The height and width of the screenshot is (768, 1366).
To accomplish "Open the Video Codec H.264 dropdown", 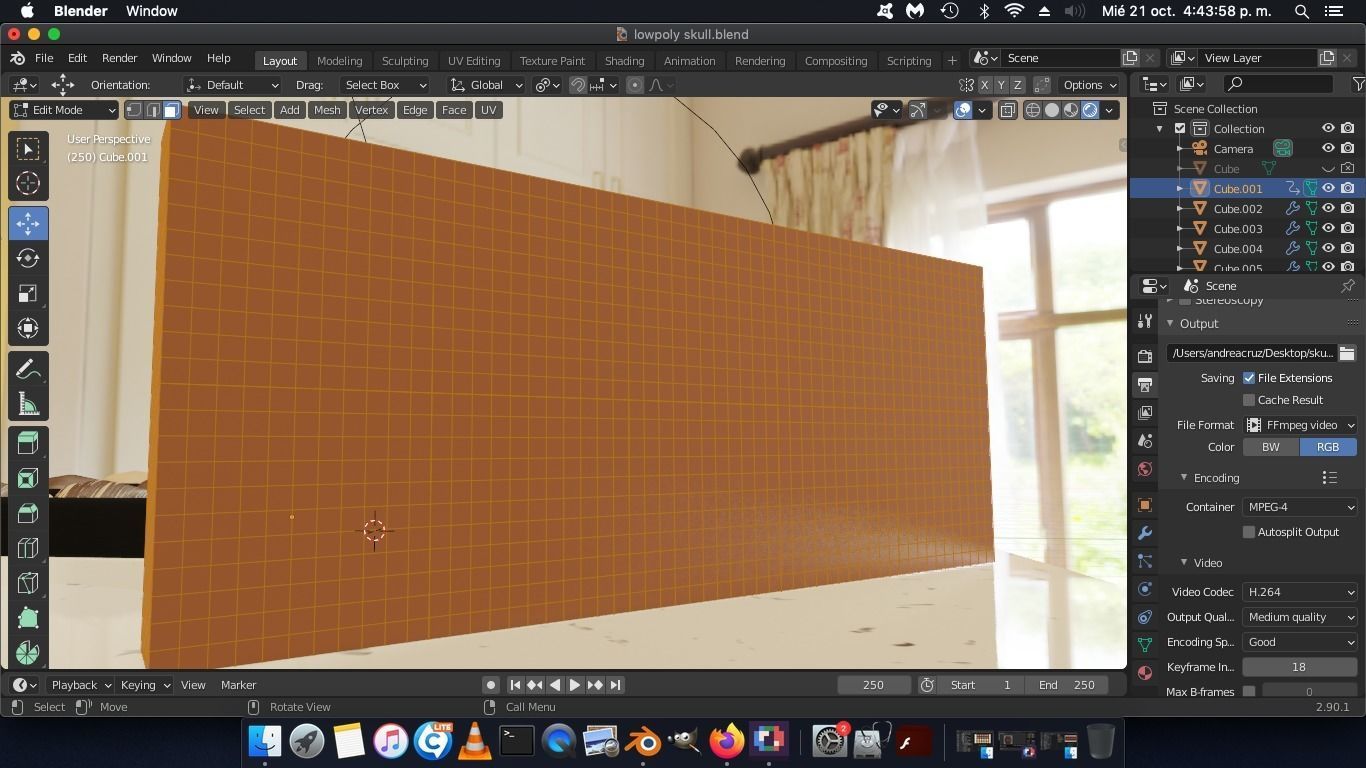I will tap(1300, 592).
